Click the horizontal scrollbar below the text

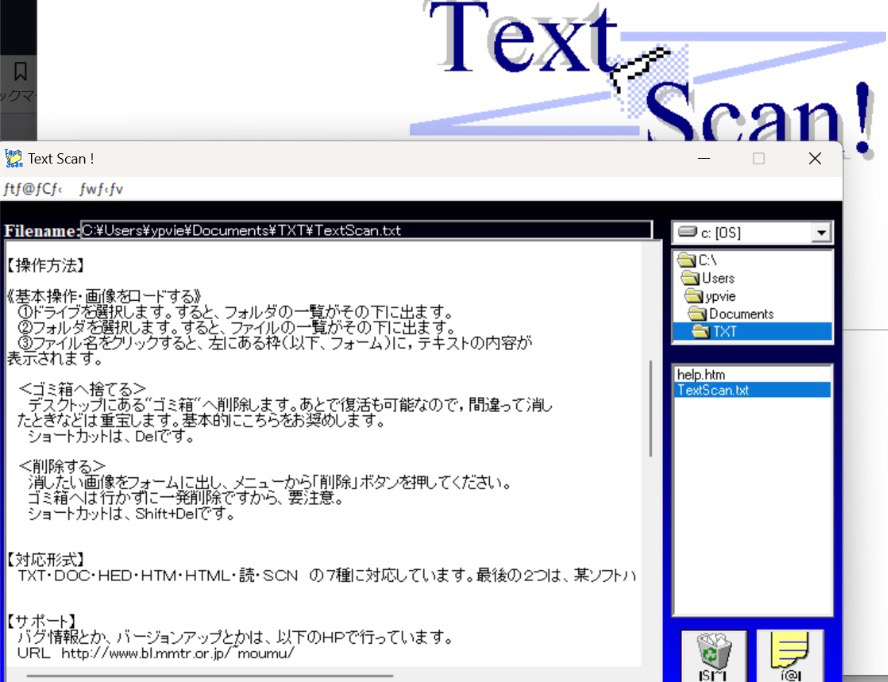click(210, 676)
